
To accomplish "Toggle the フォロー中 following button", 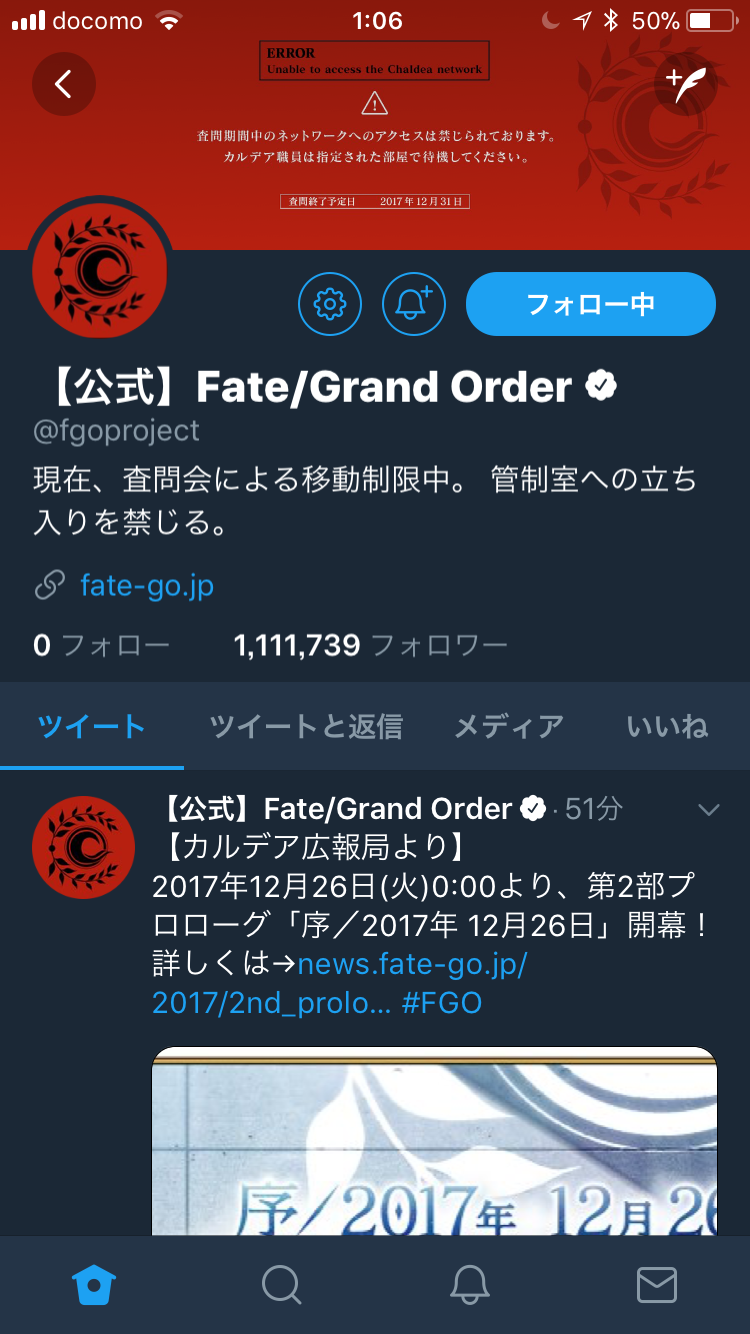I will [591, 303].
